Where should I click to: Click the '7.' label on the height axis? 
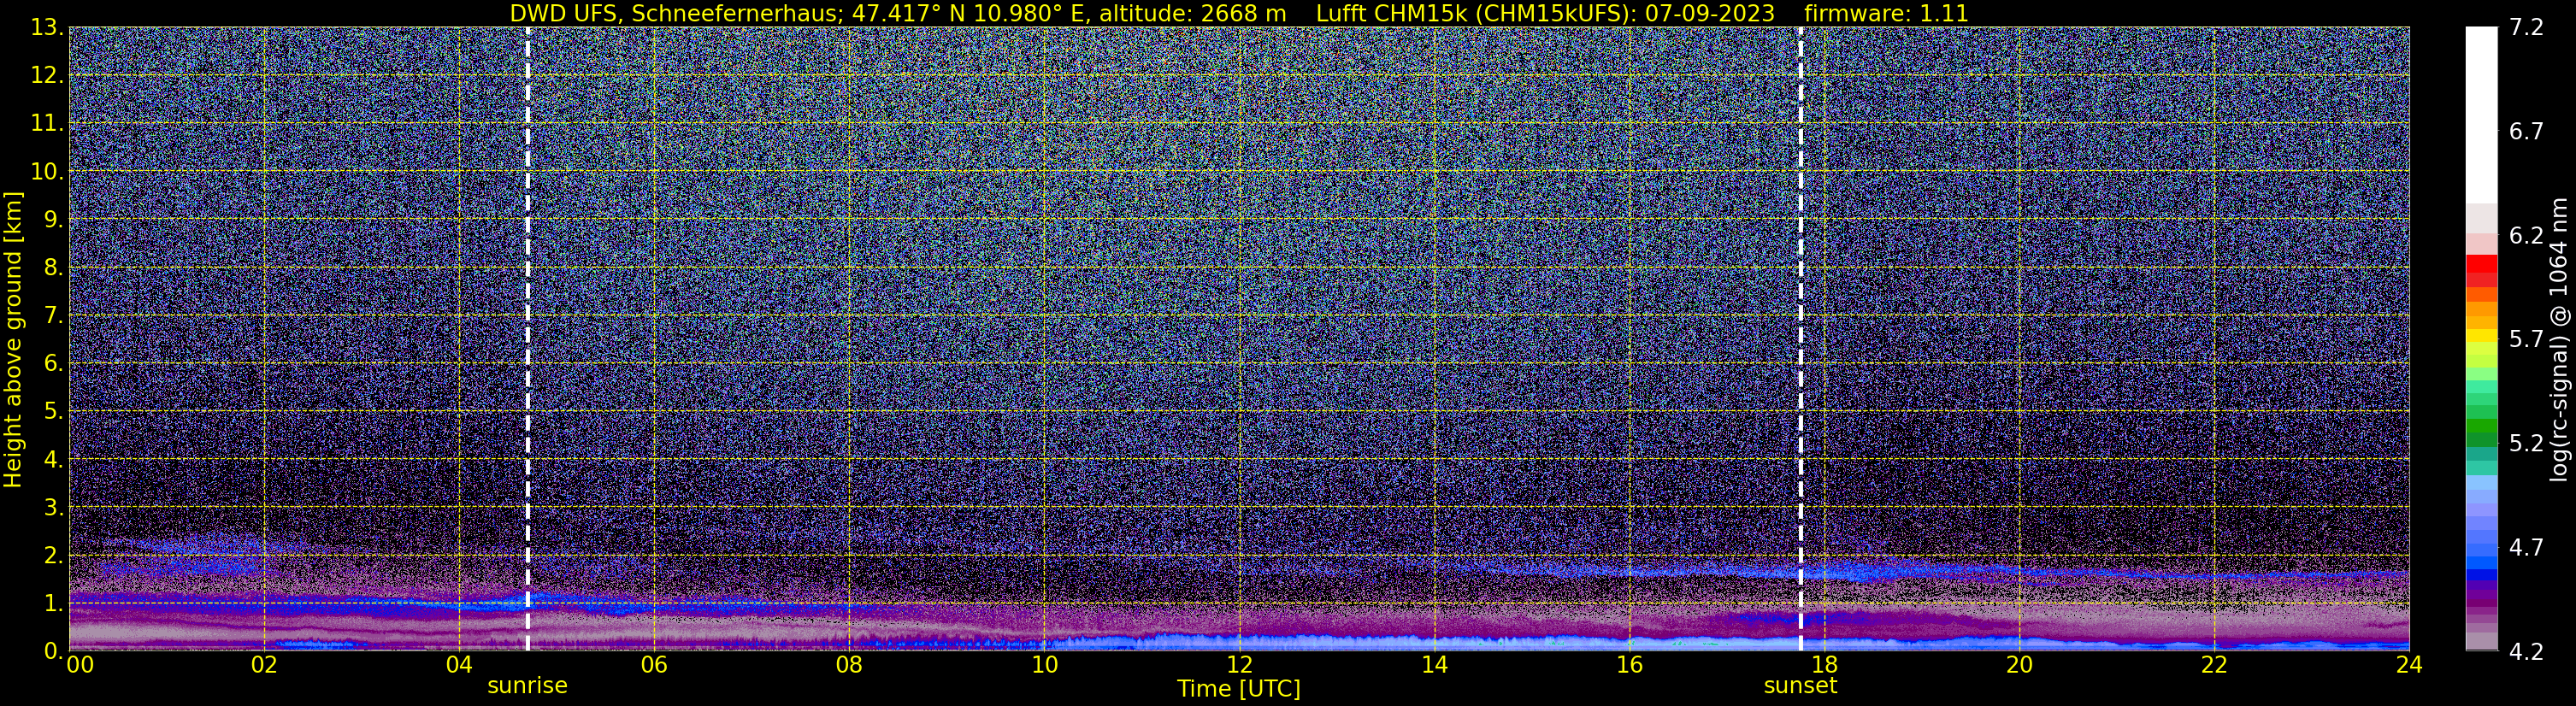click(54, 316)
